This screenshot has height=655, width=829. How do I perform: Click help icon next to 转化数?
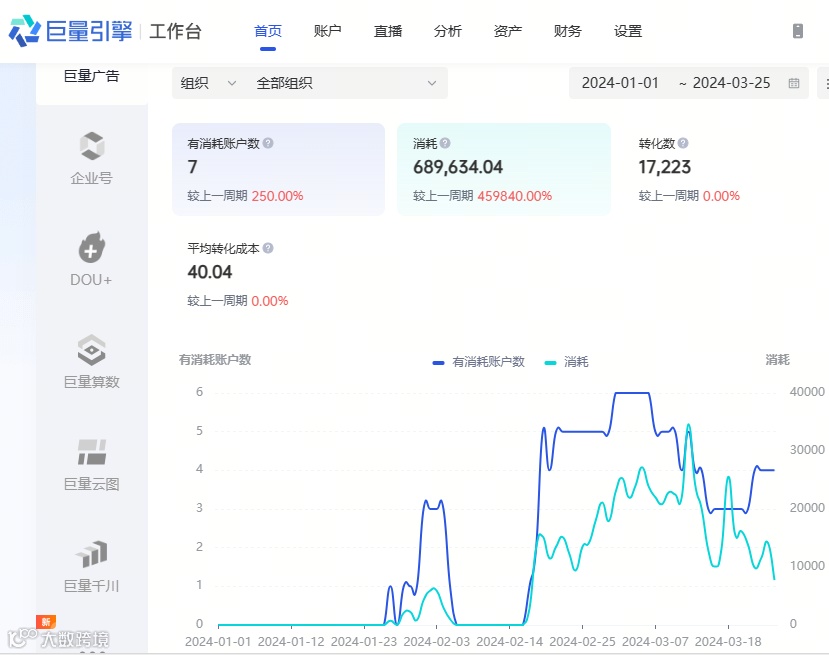pyautogui.click(x=683, y=143)
